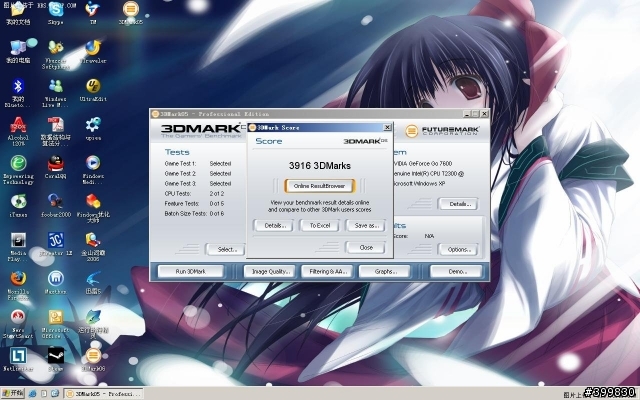Click Save as in the Score dialog
640x400 pixels.
click(366, 225)
